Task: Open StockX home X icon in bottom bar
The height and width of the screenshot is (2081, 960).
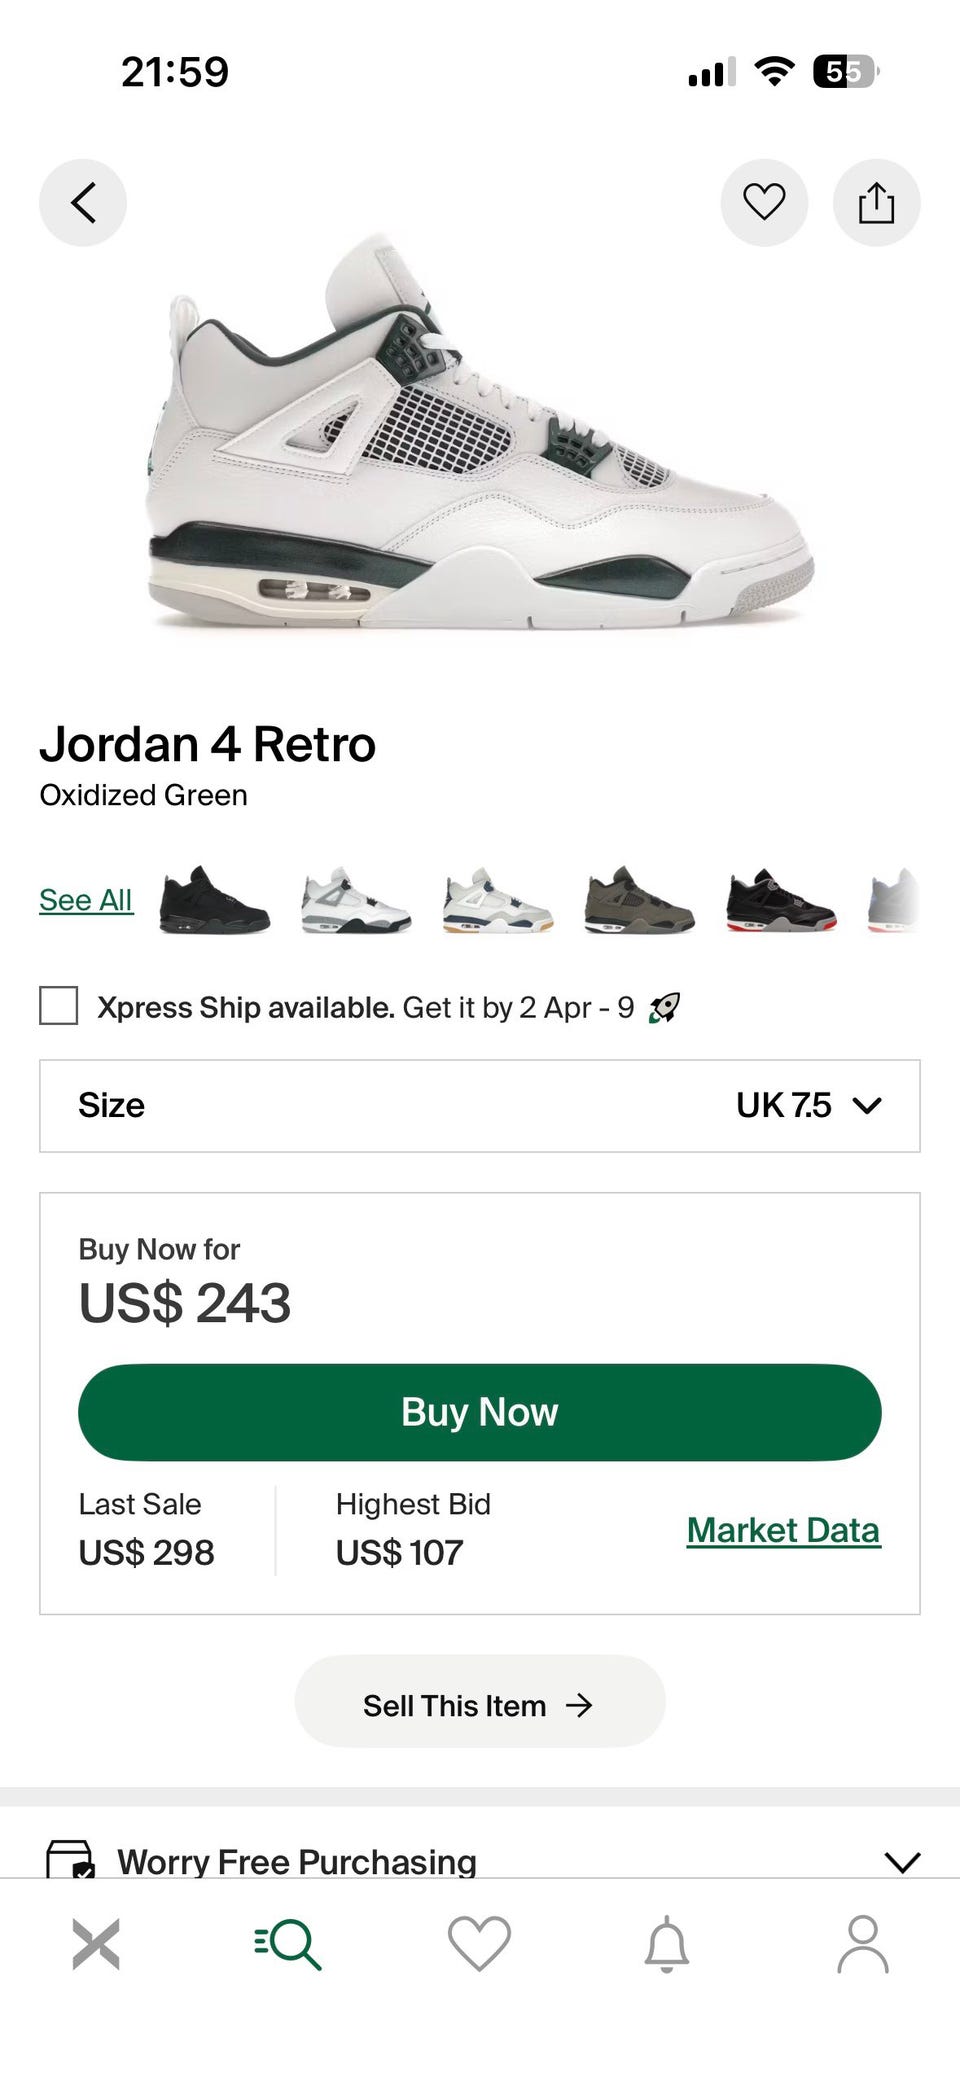Action: [x=96, y=1944]
